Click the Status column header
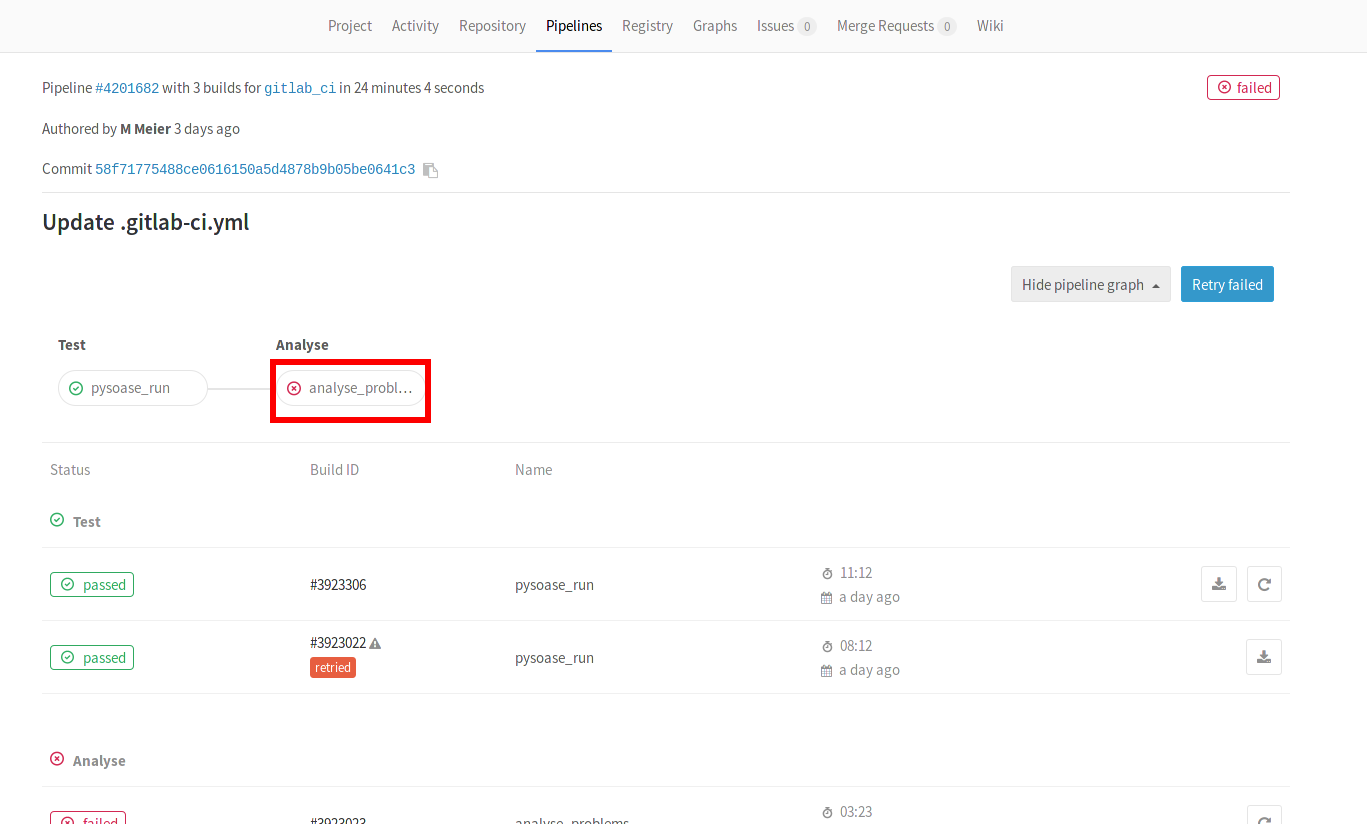1367x824 pixels. click(70, 469)
